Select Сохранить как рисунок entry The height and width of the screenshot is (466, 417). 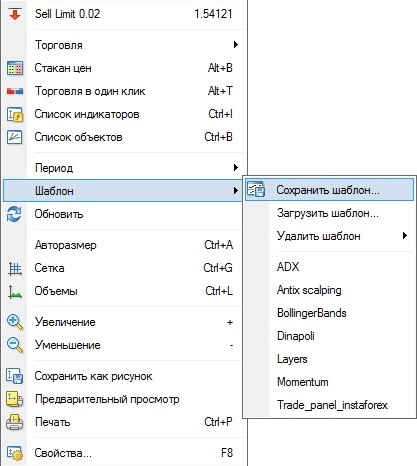coord(123,376)
